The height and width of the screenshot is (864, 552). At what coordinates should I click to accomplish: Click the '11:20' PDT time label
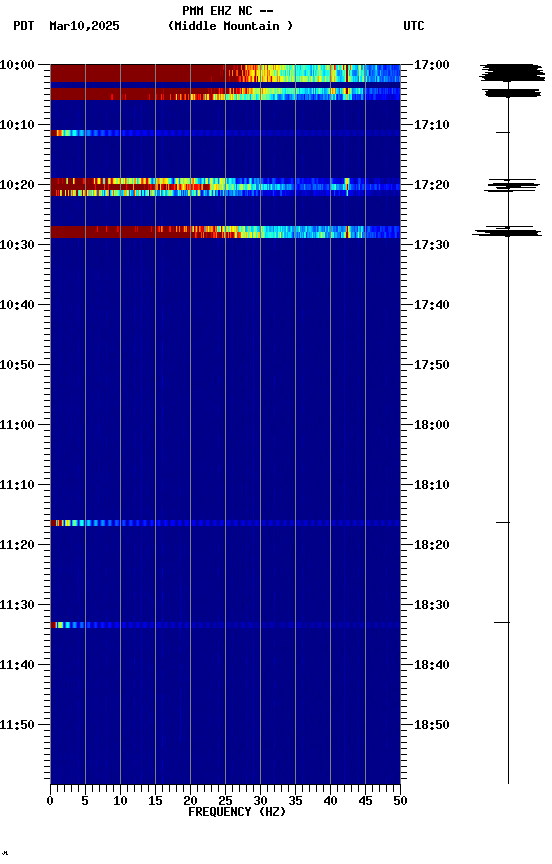(17, 545)
